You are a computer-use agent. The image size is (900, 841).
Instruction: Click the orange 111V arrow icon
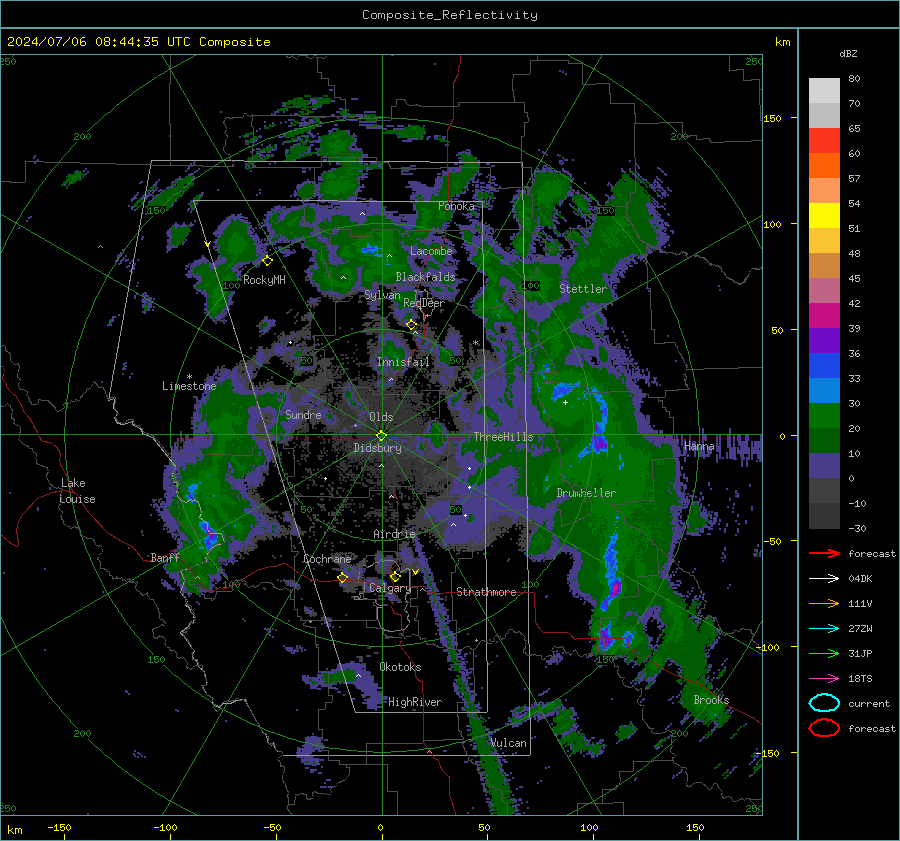[824, 603]
